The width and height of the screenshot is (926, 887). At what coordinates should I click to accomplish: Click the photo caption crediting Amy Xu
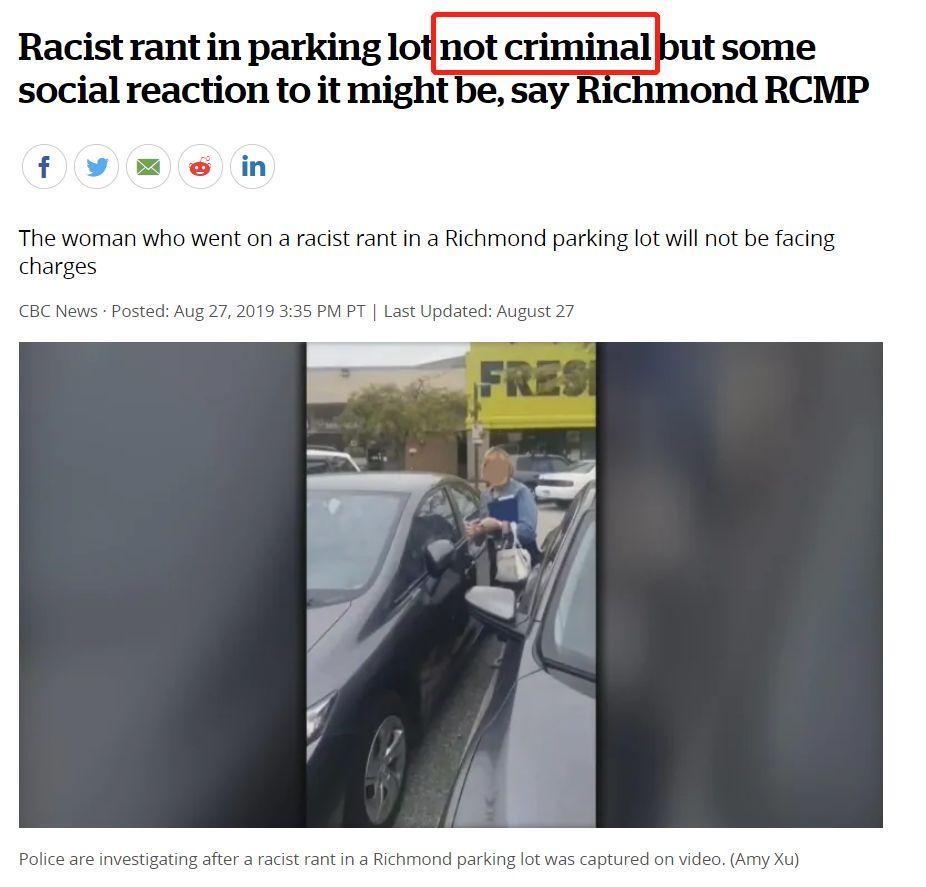[x=409, y=859]
